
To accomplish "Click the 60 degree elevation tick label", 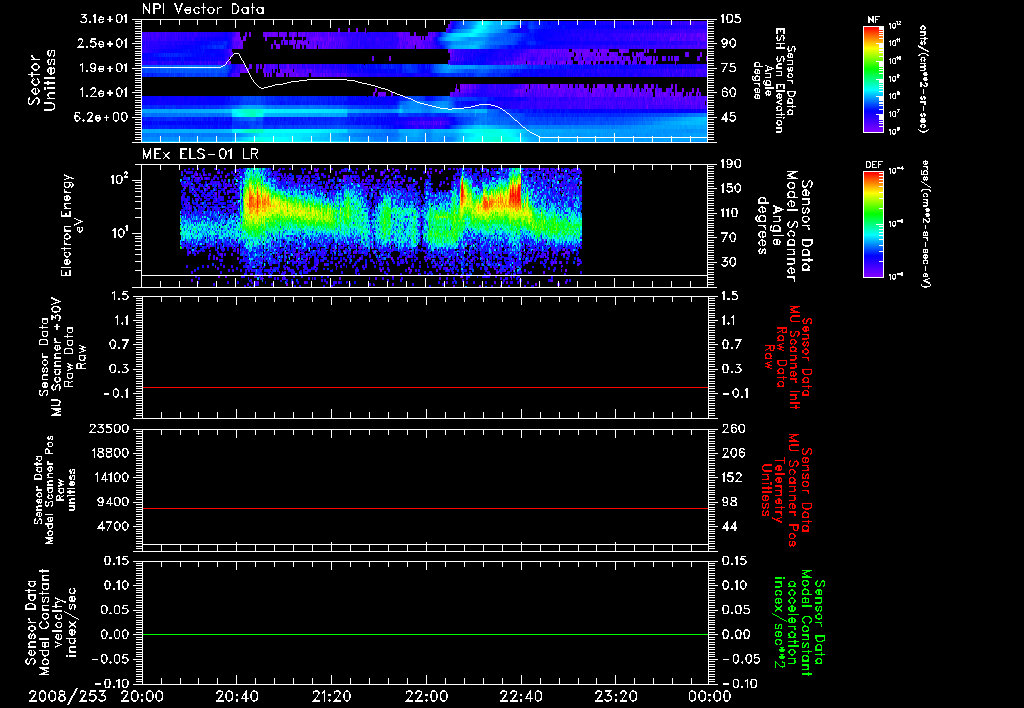I will (728, 93).
